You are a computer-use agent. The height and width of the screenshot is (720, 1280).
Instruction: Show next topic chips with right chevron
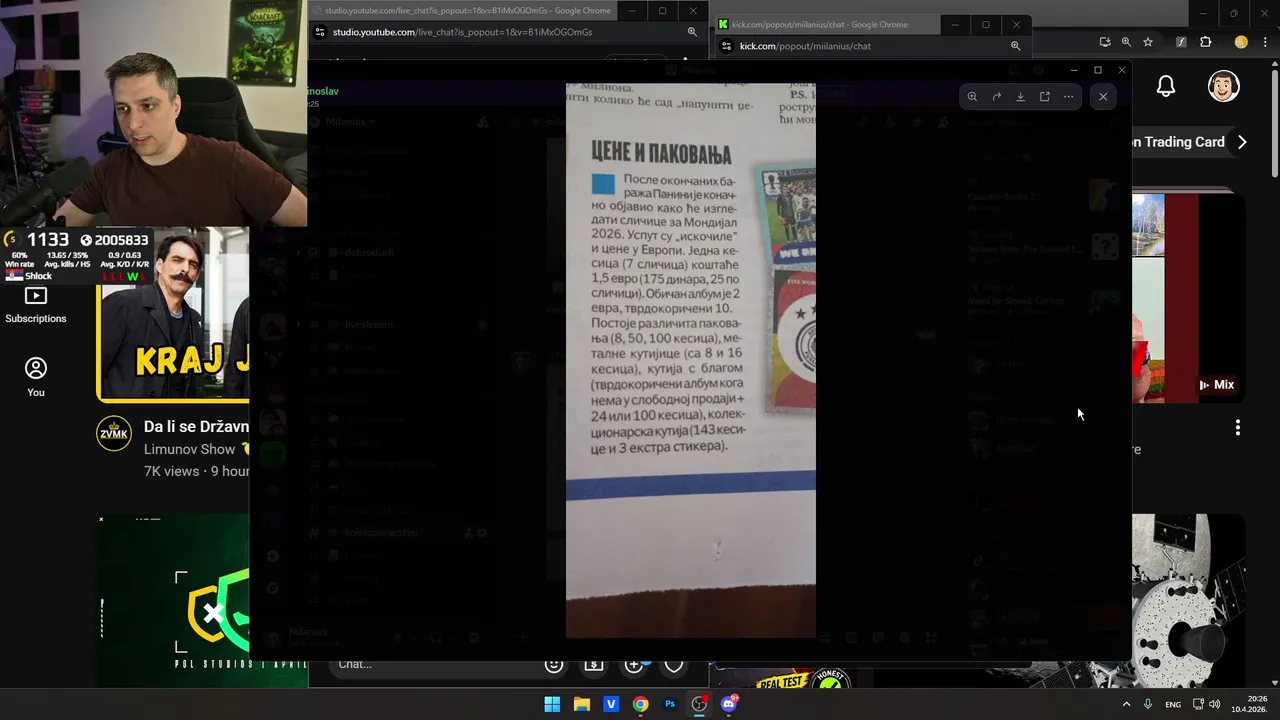coord(1242,142)
